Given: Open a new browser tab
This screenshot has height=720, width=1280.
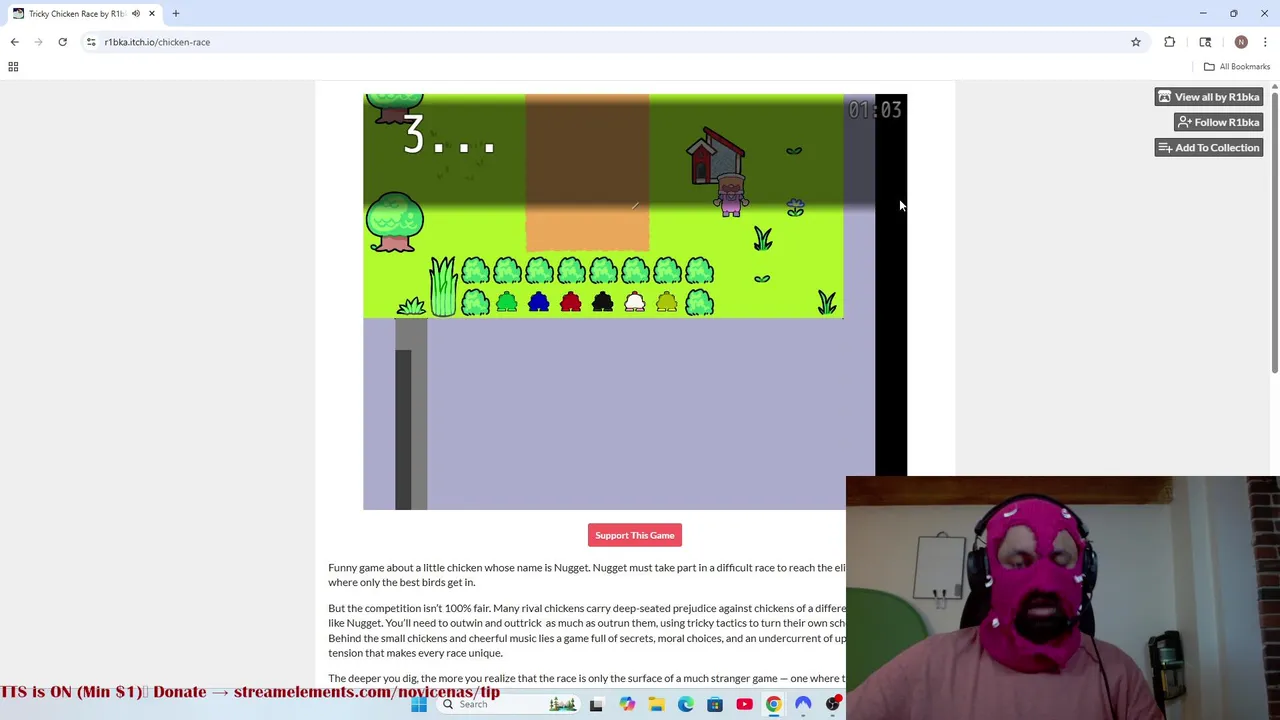Looking at the screenshot, I should 175,14.
